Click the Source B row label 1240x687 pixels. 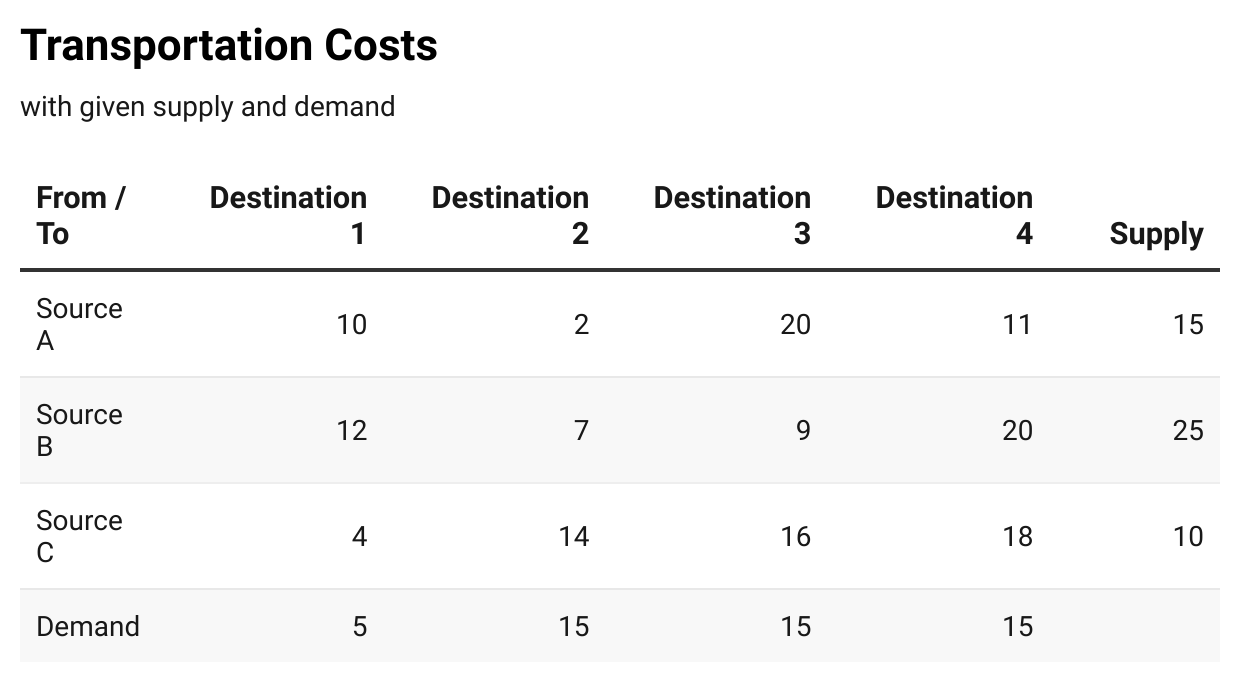tap(79, 430)
